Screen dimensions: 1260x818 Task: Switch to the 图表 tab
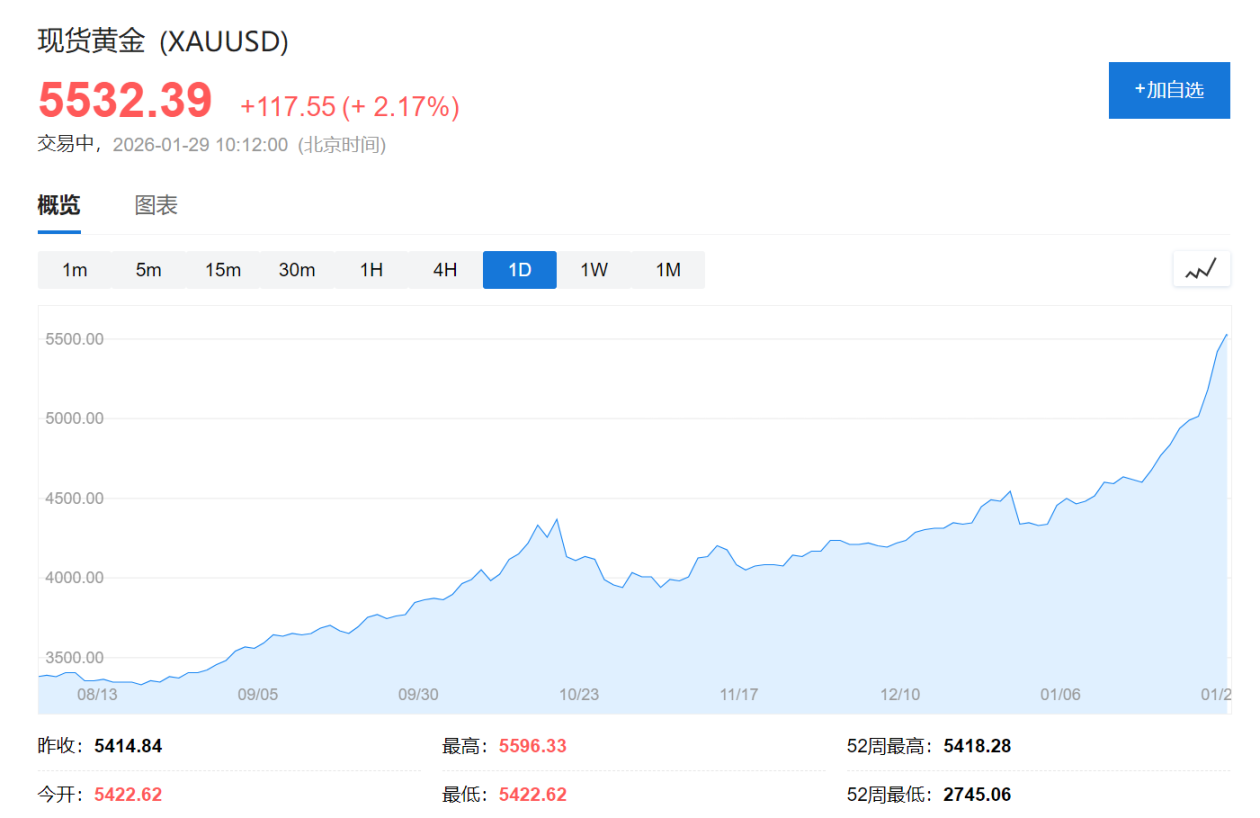(x=156, y=206)
